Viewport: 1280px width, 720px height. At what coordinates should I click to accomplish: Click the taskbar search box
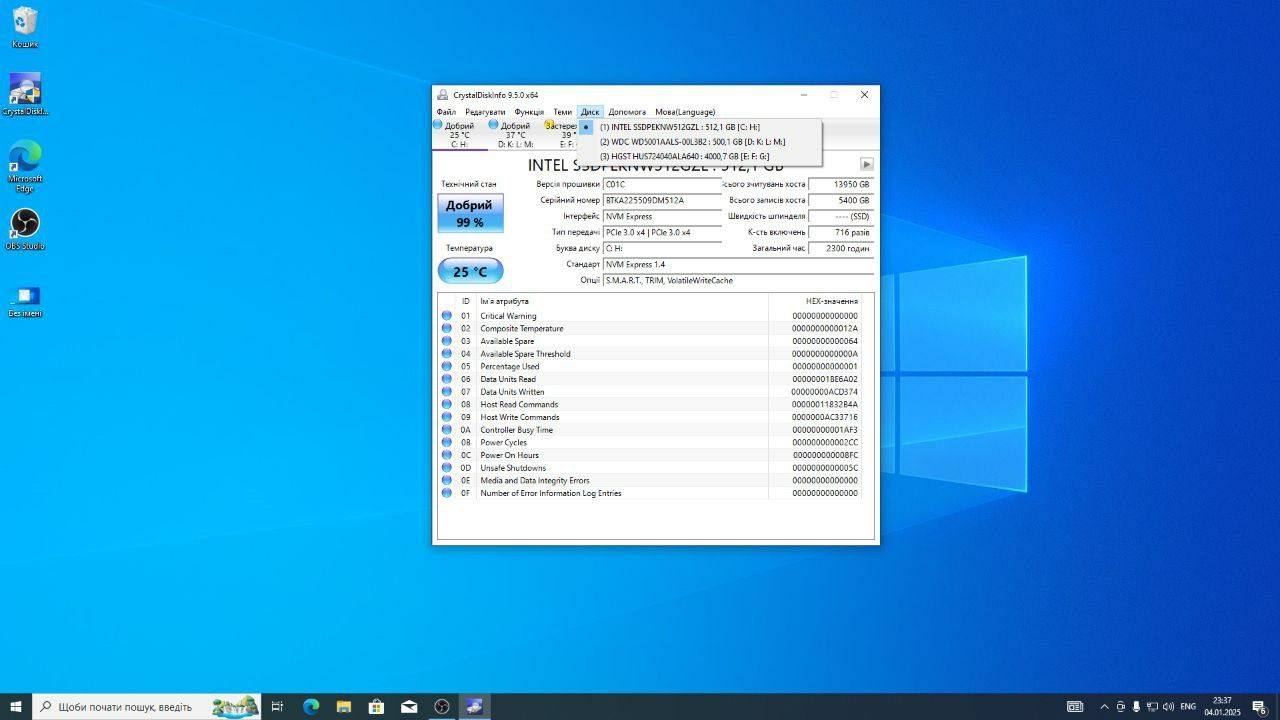(x=146, y=706)
